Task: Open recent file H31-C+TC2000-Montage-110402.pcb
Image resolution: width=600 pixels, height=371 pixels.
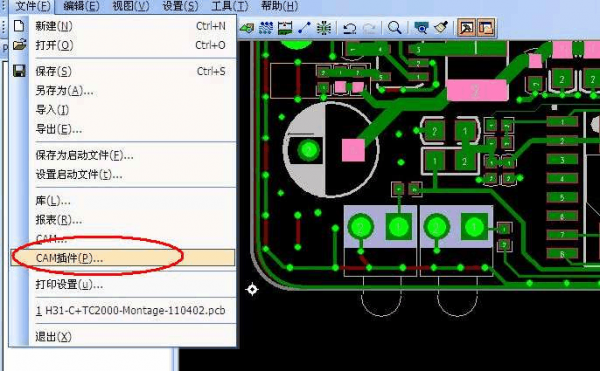Action: [123, 311]
